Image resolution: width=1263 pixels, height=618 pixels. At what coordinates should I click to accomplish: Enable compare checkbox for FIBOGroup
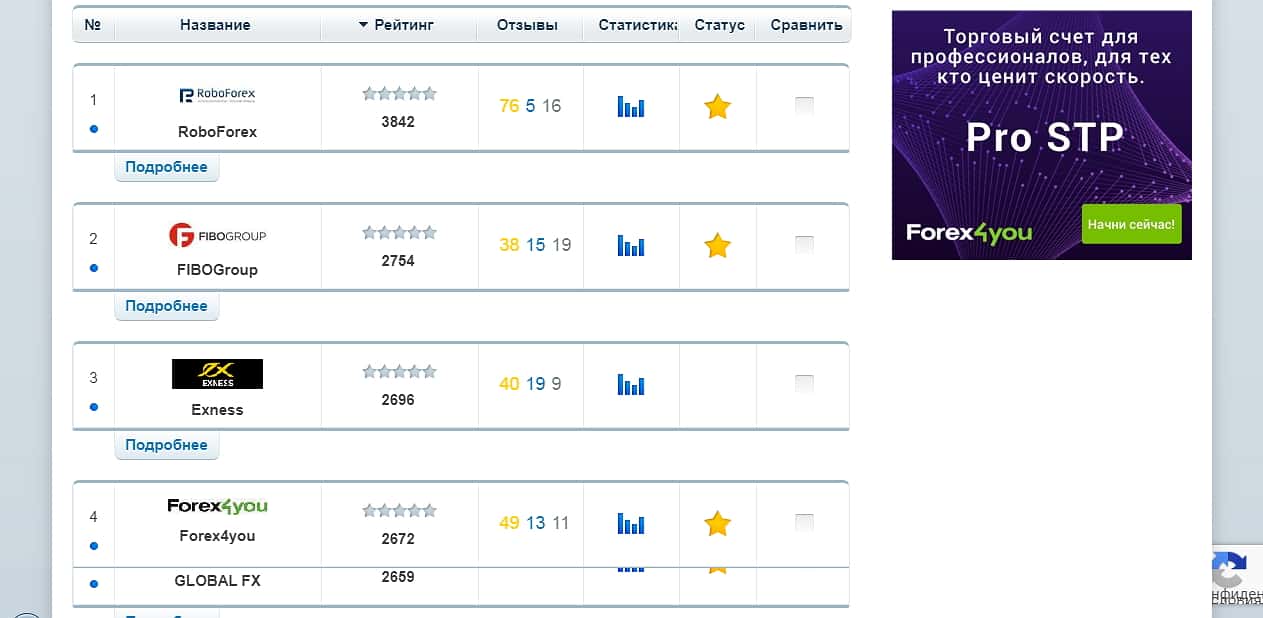[x=804, y=245]
